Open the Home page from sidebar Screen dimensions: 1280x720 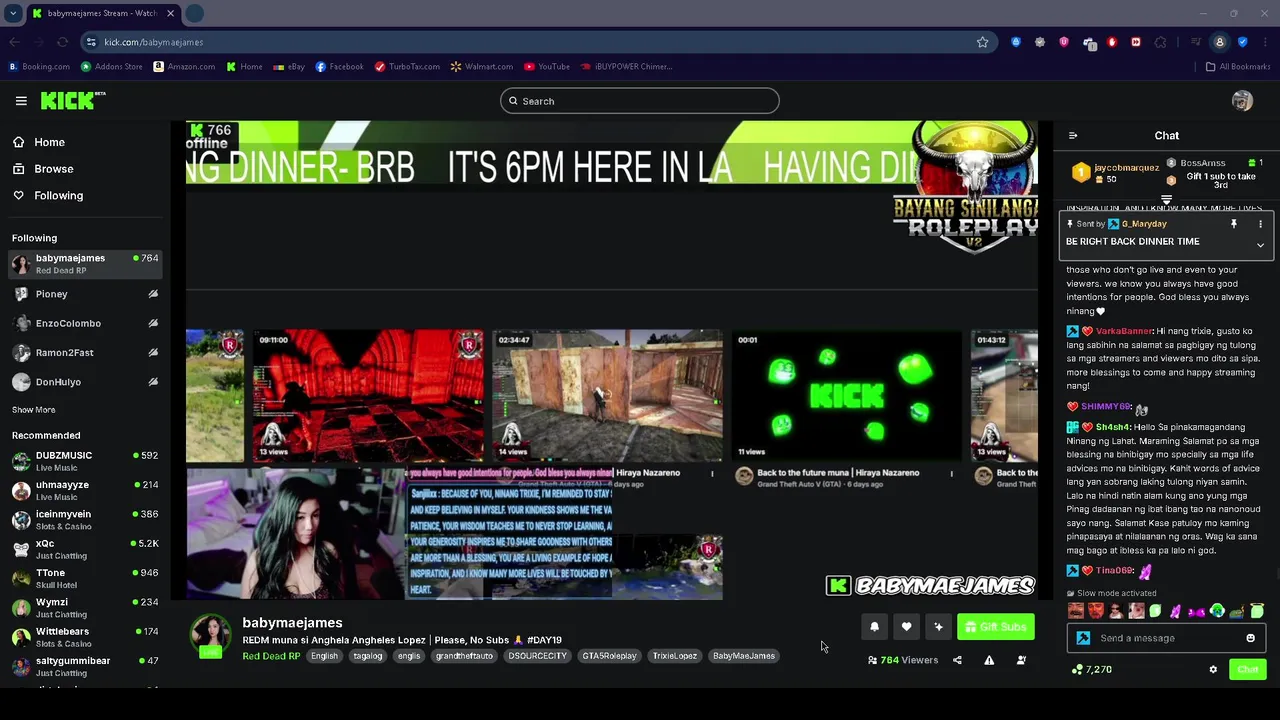[x=50, y=142]
